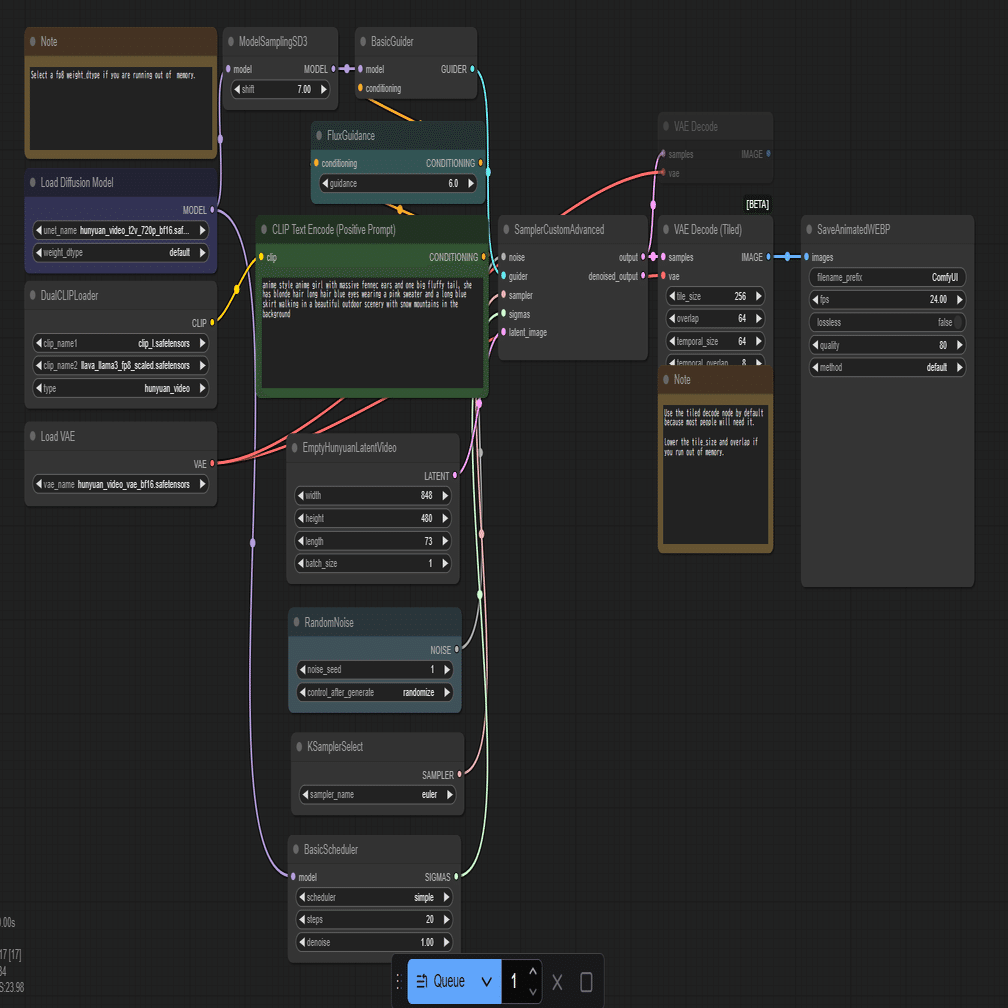Click the quality slider in SaveAnimatedWEBP
Viewport: 1008px width, 1008px height.
click(x=887, y=345)
